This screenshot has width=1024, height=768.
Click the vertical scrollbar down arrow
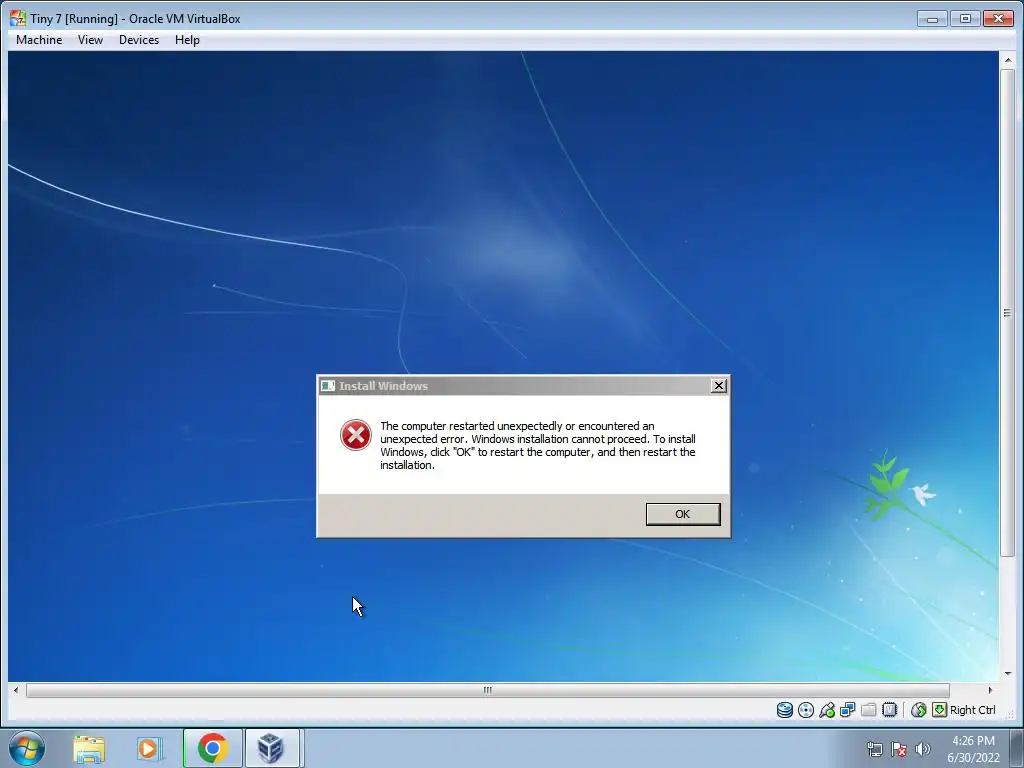[x=1008, y=673]
